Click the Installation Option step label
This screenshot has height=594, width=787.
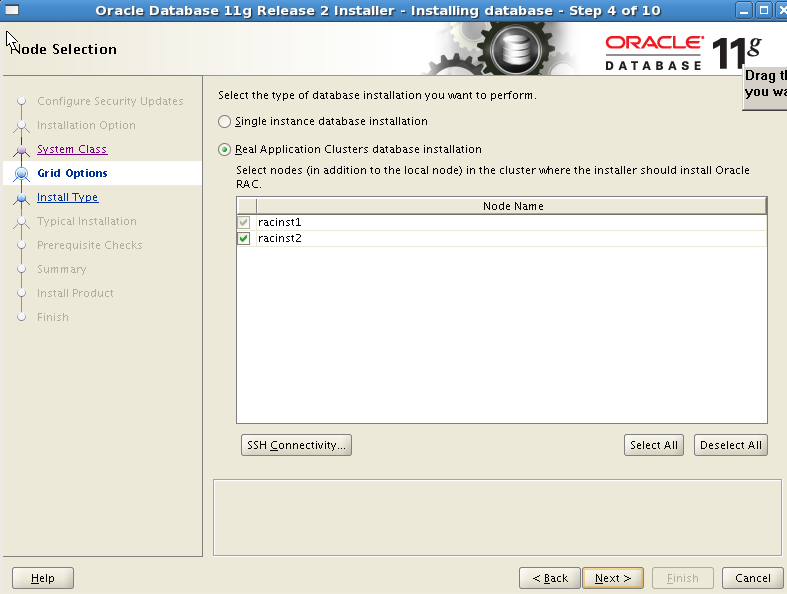[86, 125]
